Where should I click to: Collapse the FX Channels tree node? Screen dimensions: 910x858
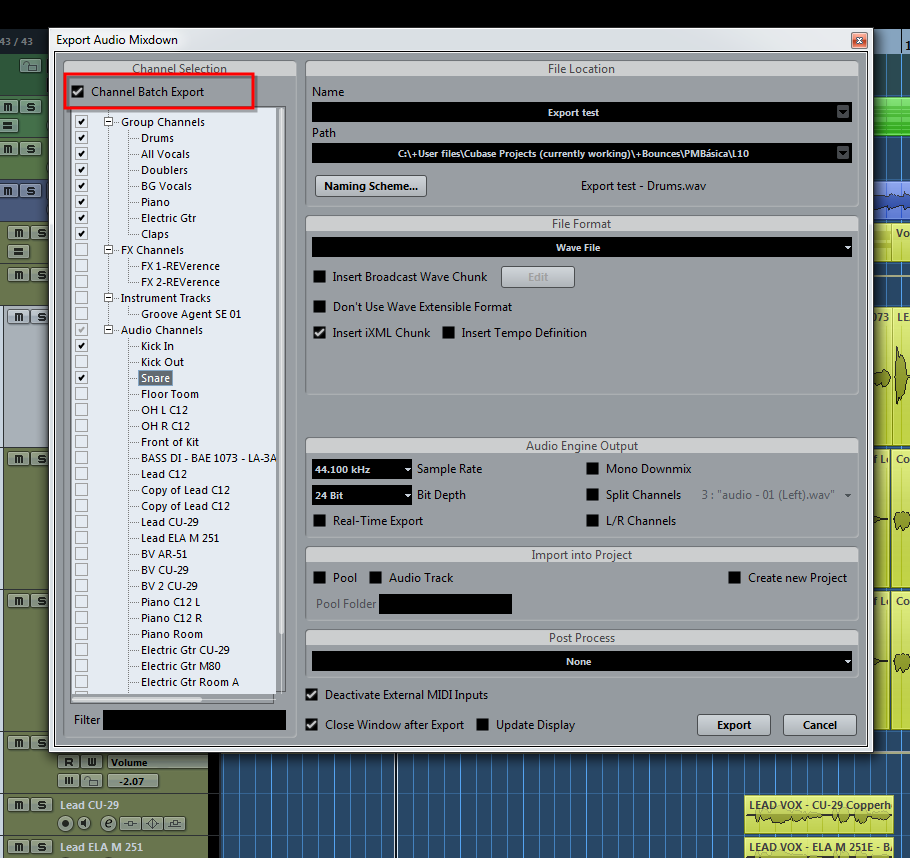(x=108, y=250)
